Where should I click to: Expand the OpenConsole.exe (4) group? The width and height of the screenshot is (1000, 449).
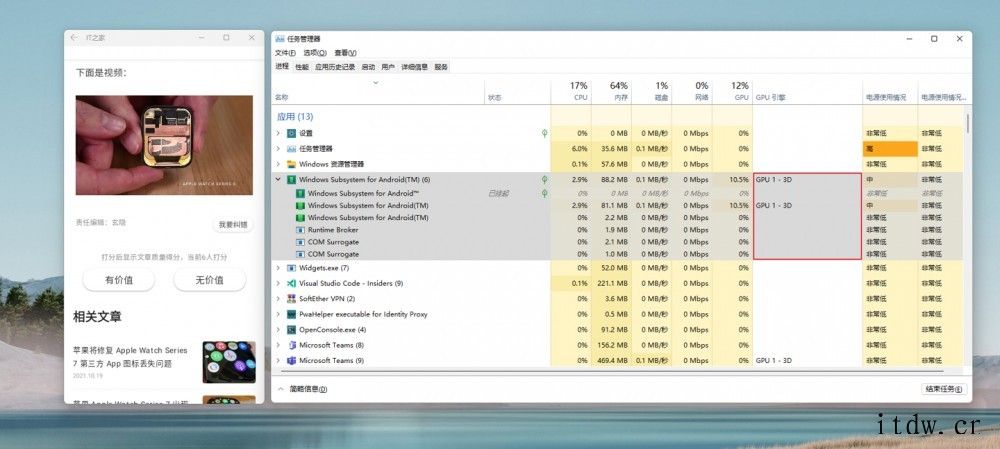pyautogui.click(x=278, y=330)
